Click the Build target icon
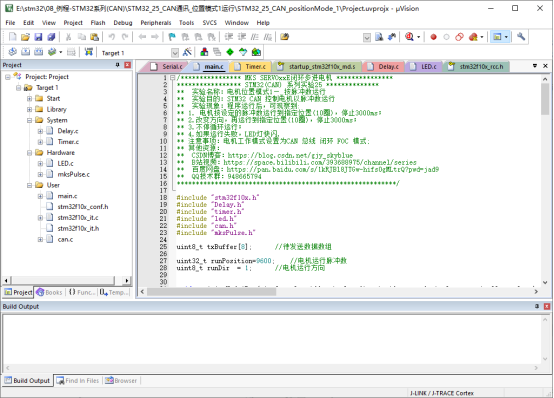This screenshot has height=398, width=554. tap(25, 52)
